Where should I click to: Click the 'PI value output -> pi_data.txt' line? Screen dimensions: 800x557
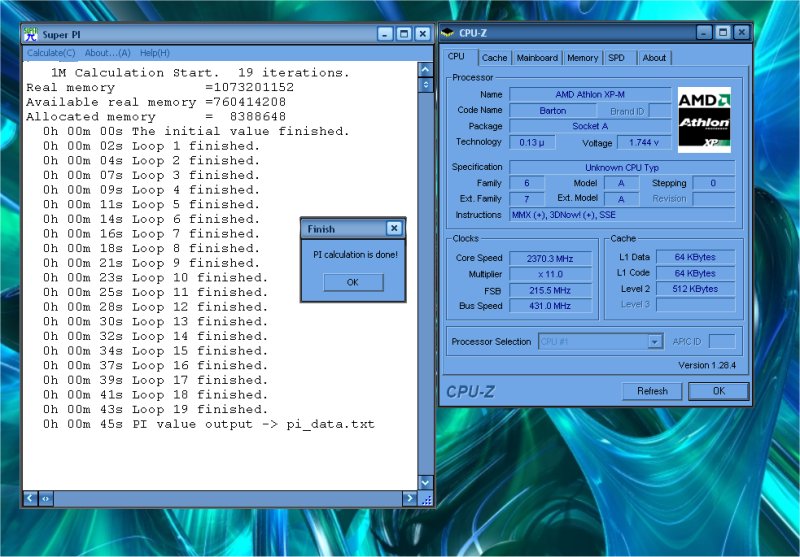click(x=209, y=424)
